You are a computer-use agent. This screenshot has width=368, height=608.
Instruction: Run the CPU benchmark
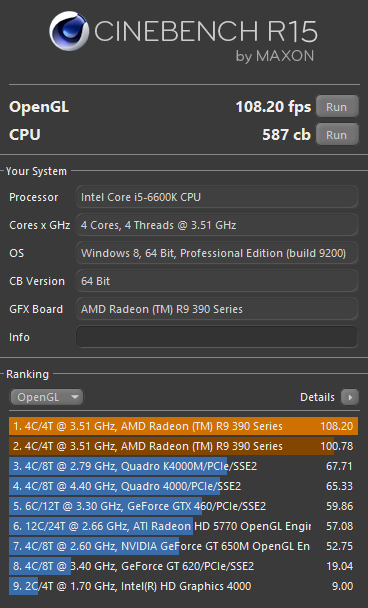pyautogui.click(x=337, y=135)
